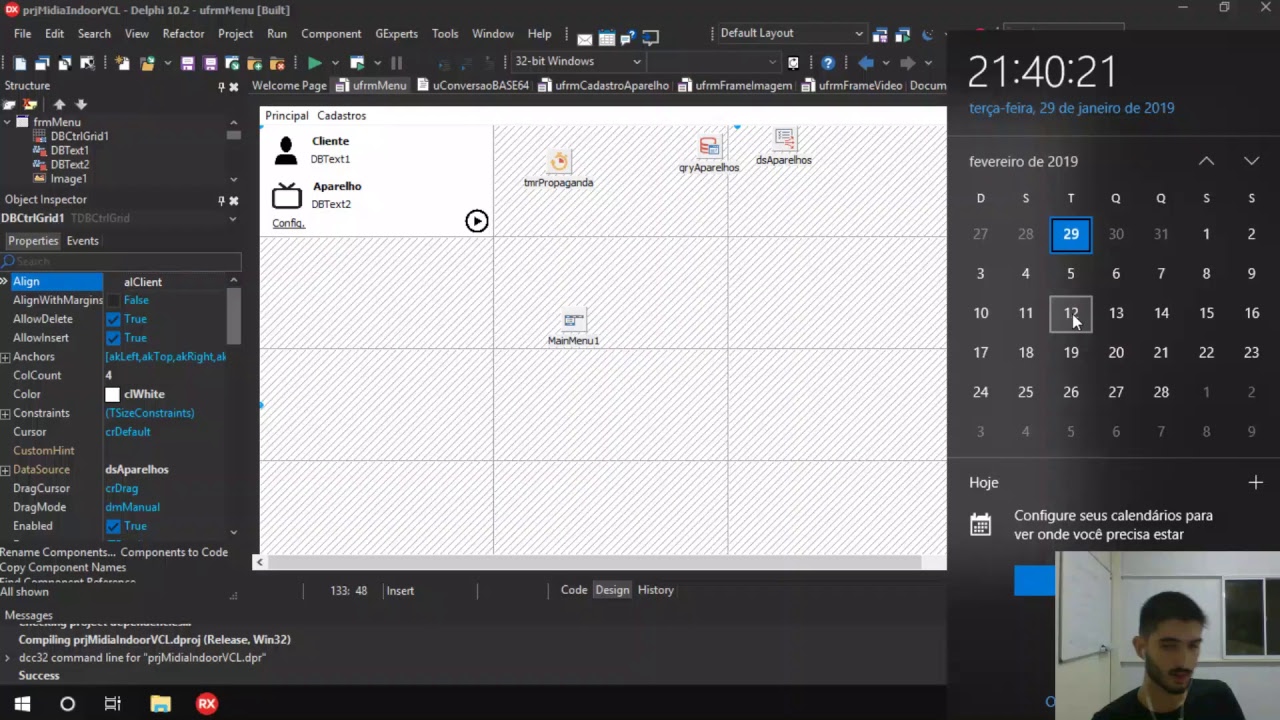
Task: Toggle the AlignWithMargins checkbox
Action: click(113, 300)
